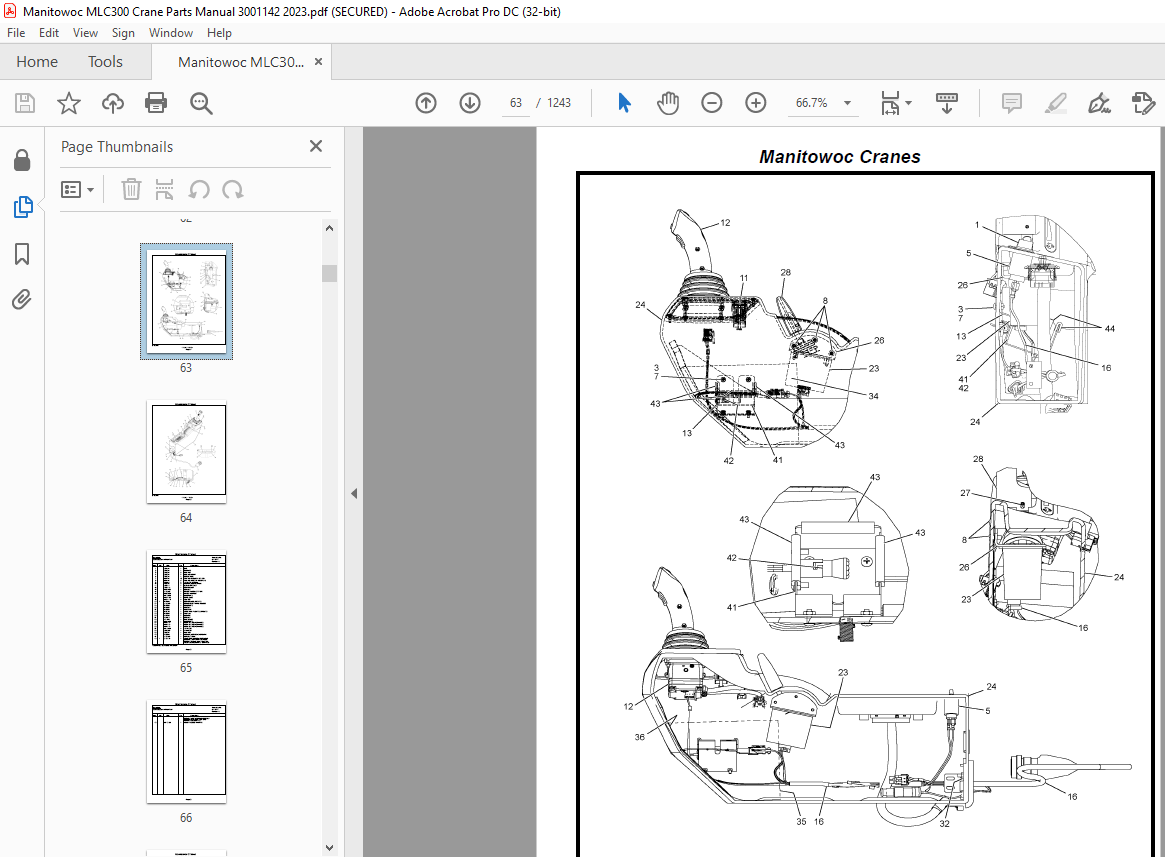
Task: Select page 65 thumbnail
Action: 186,602
